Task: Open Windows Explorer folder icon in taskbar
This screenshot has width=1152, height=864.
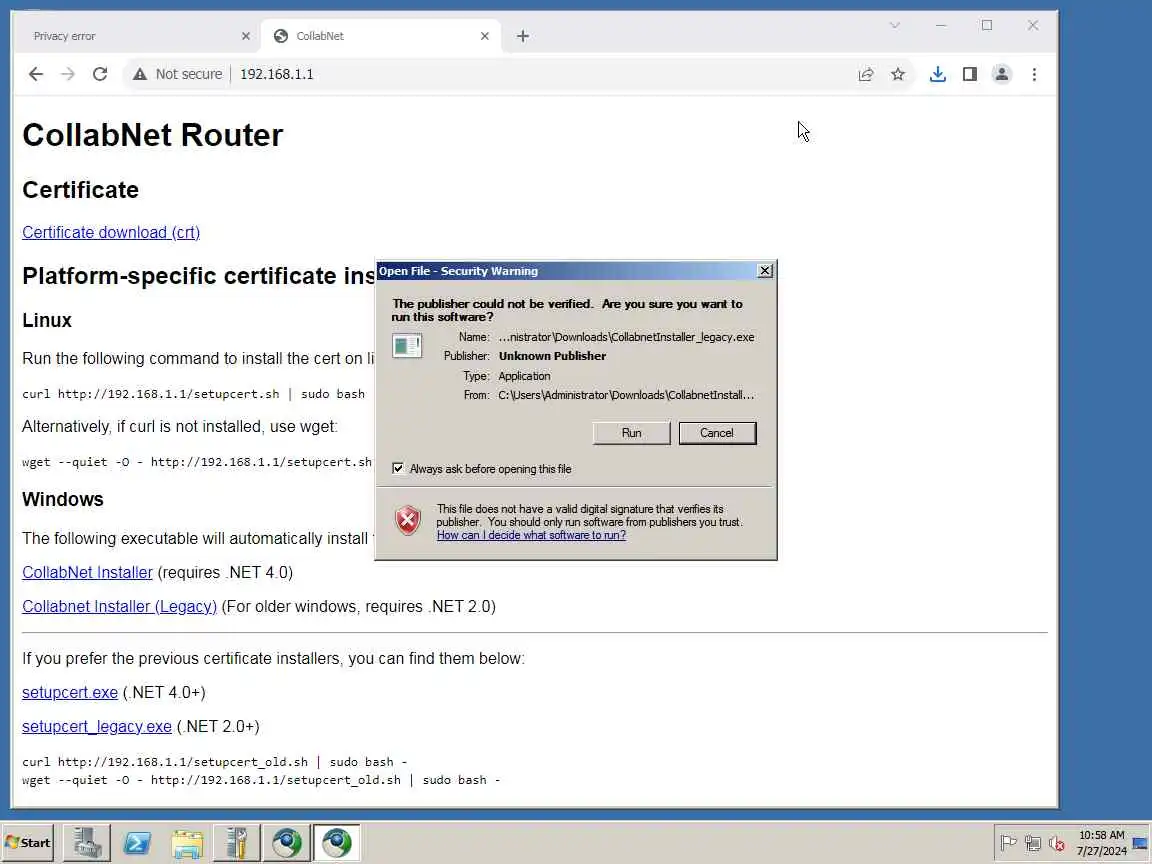Action: point(187,843)
